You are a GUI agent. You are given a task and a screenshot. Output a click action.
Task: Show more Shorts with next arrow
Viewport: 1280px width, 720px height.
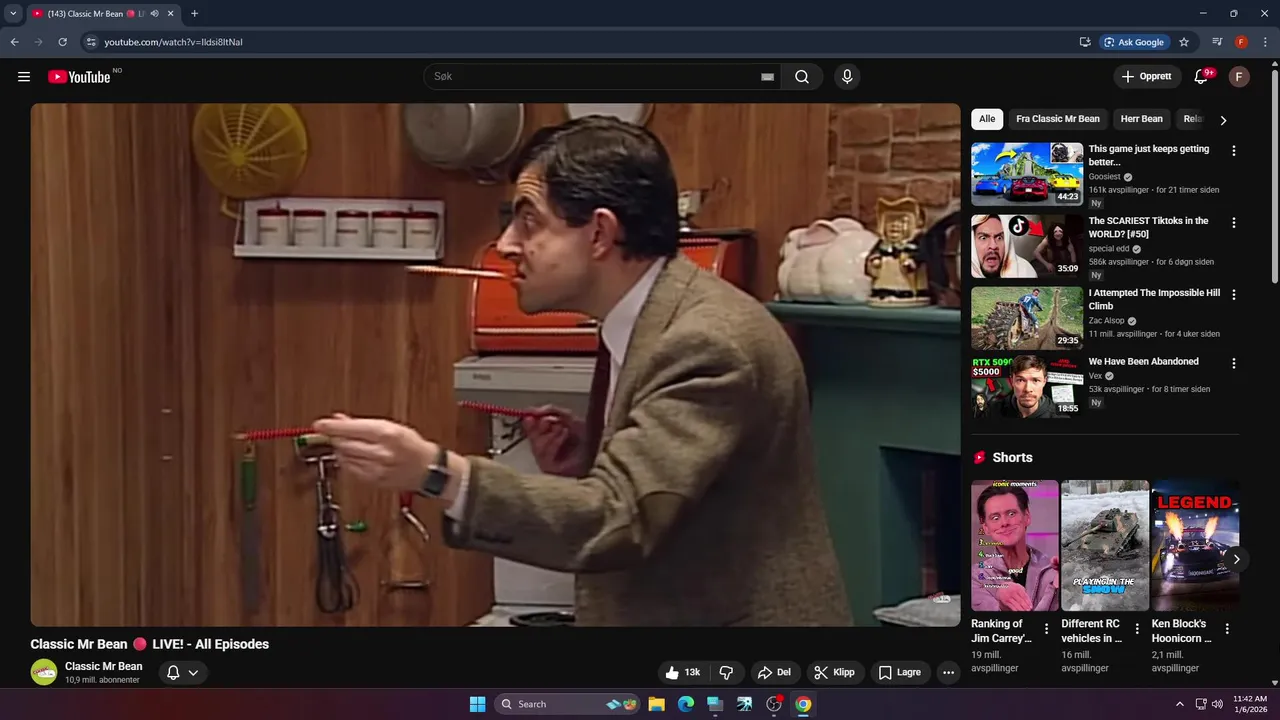pos(1237,559)
